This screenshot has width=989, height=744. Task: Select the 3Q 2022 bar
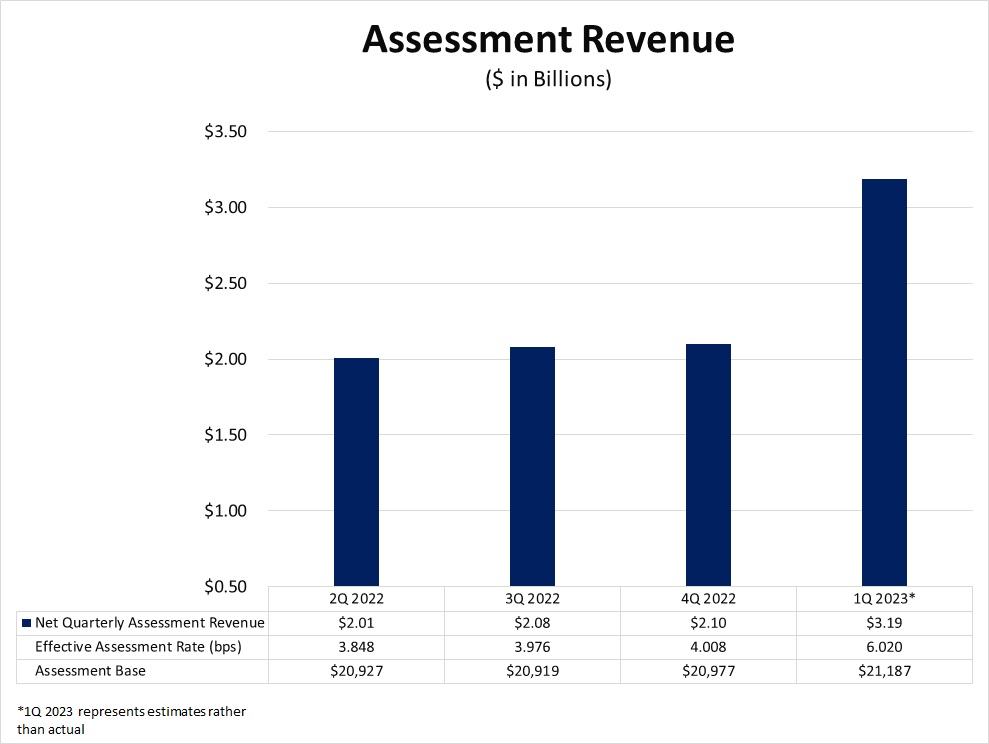[x=532, y=466]
